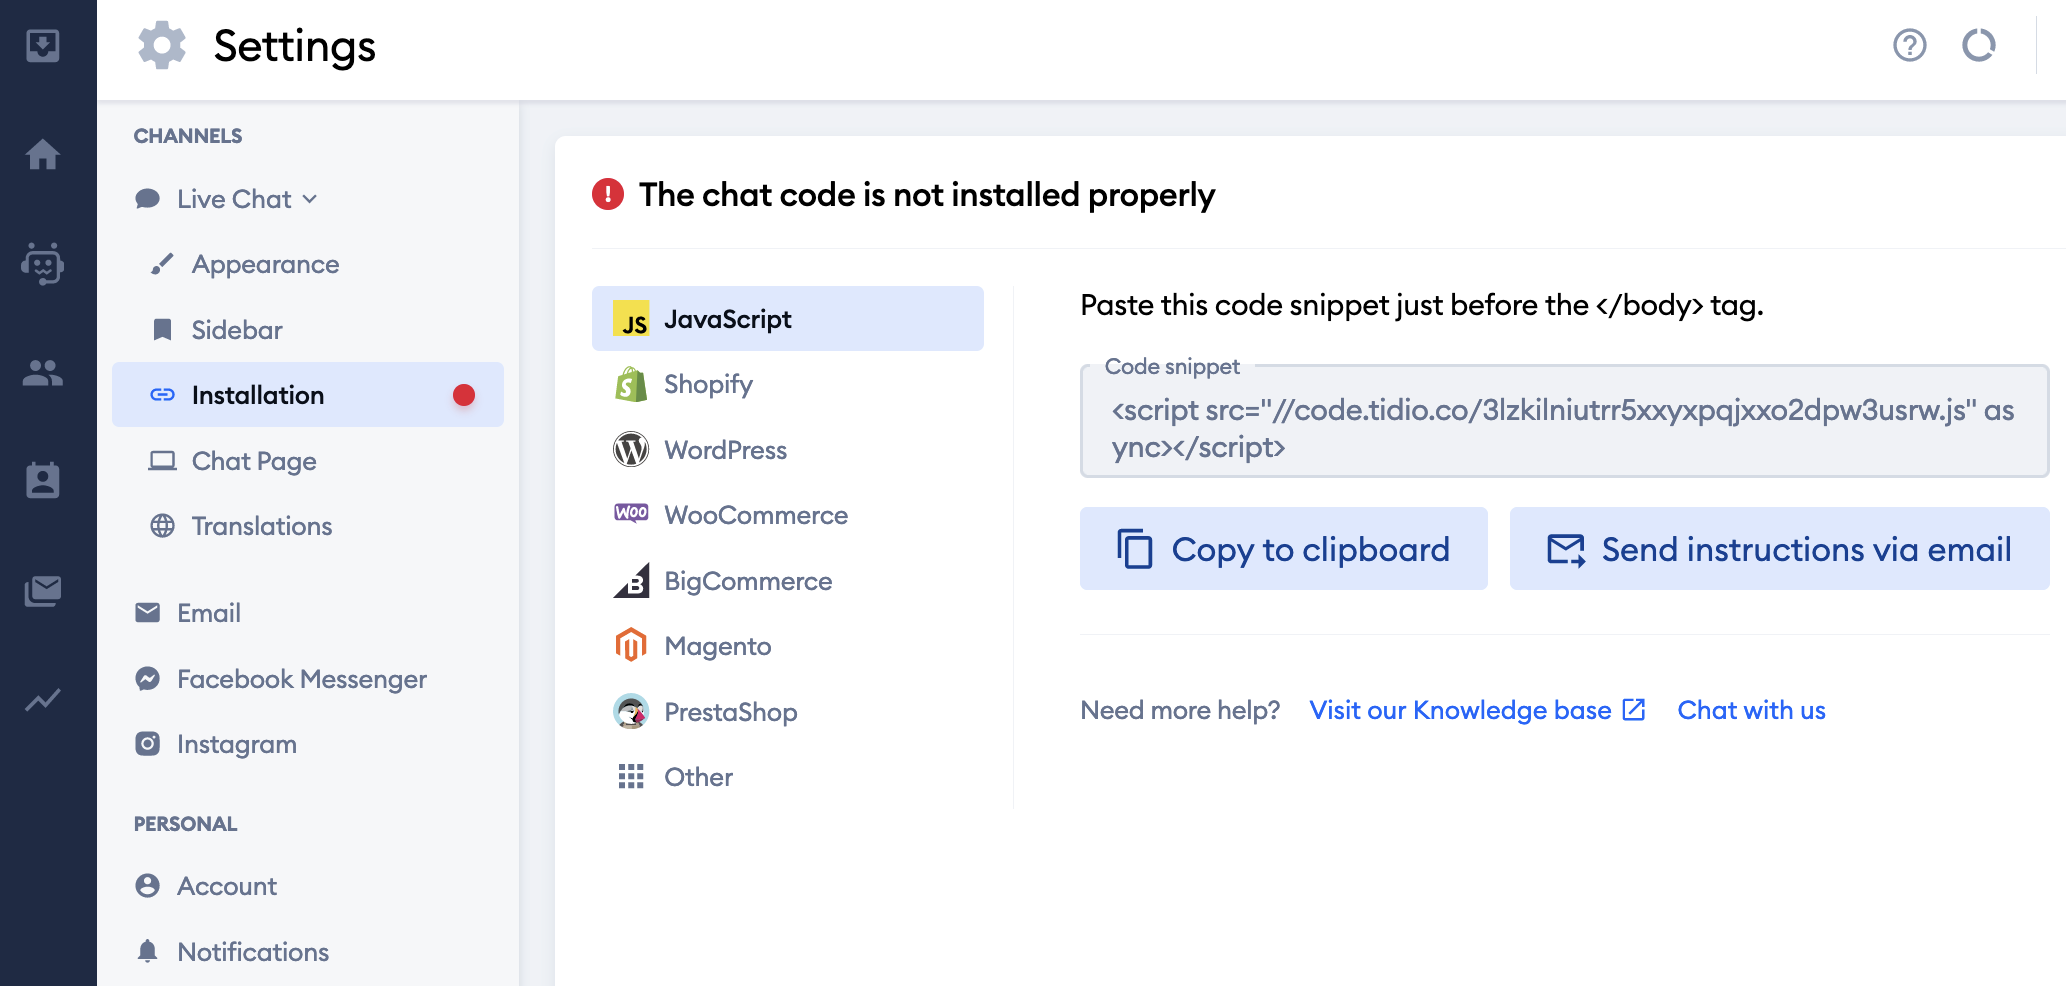Select the JavaScript installation tab

[788, 319]
